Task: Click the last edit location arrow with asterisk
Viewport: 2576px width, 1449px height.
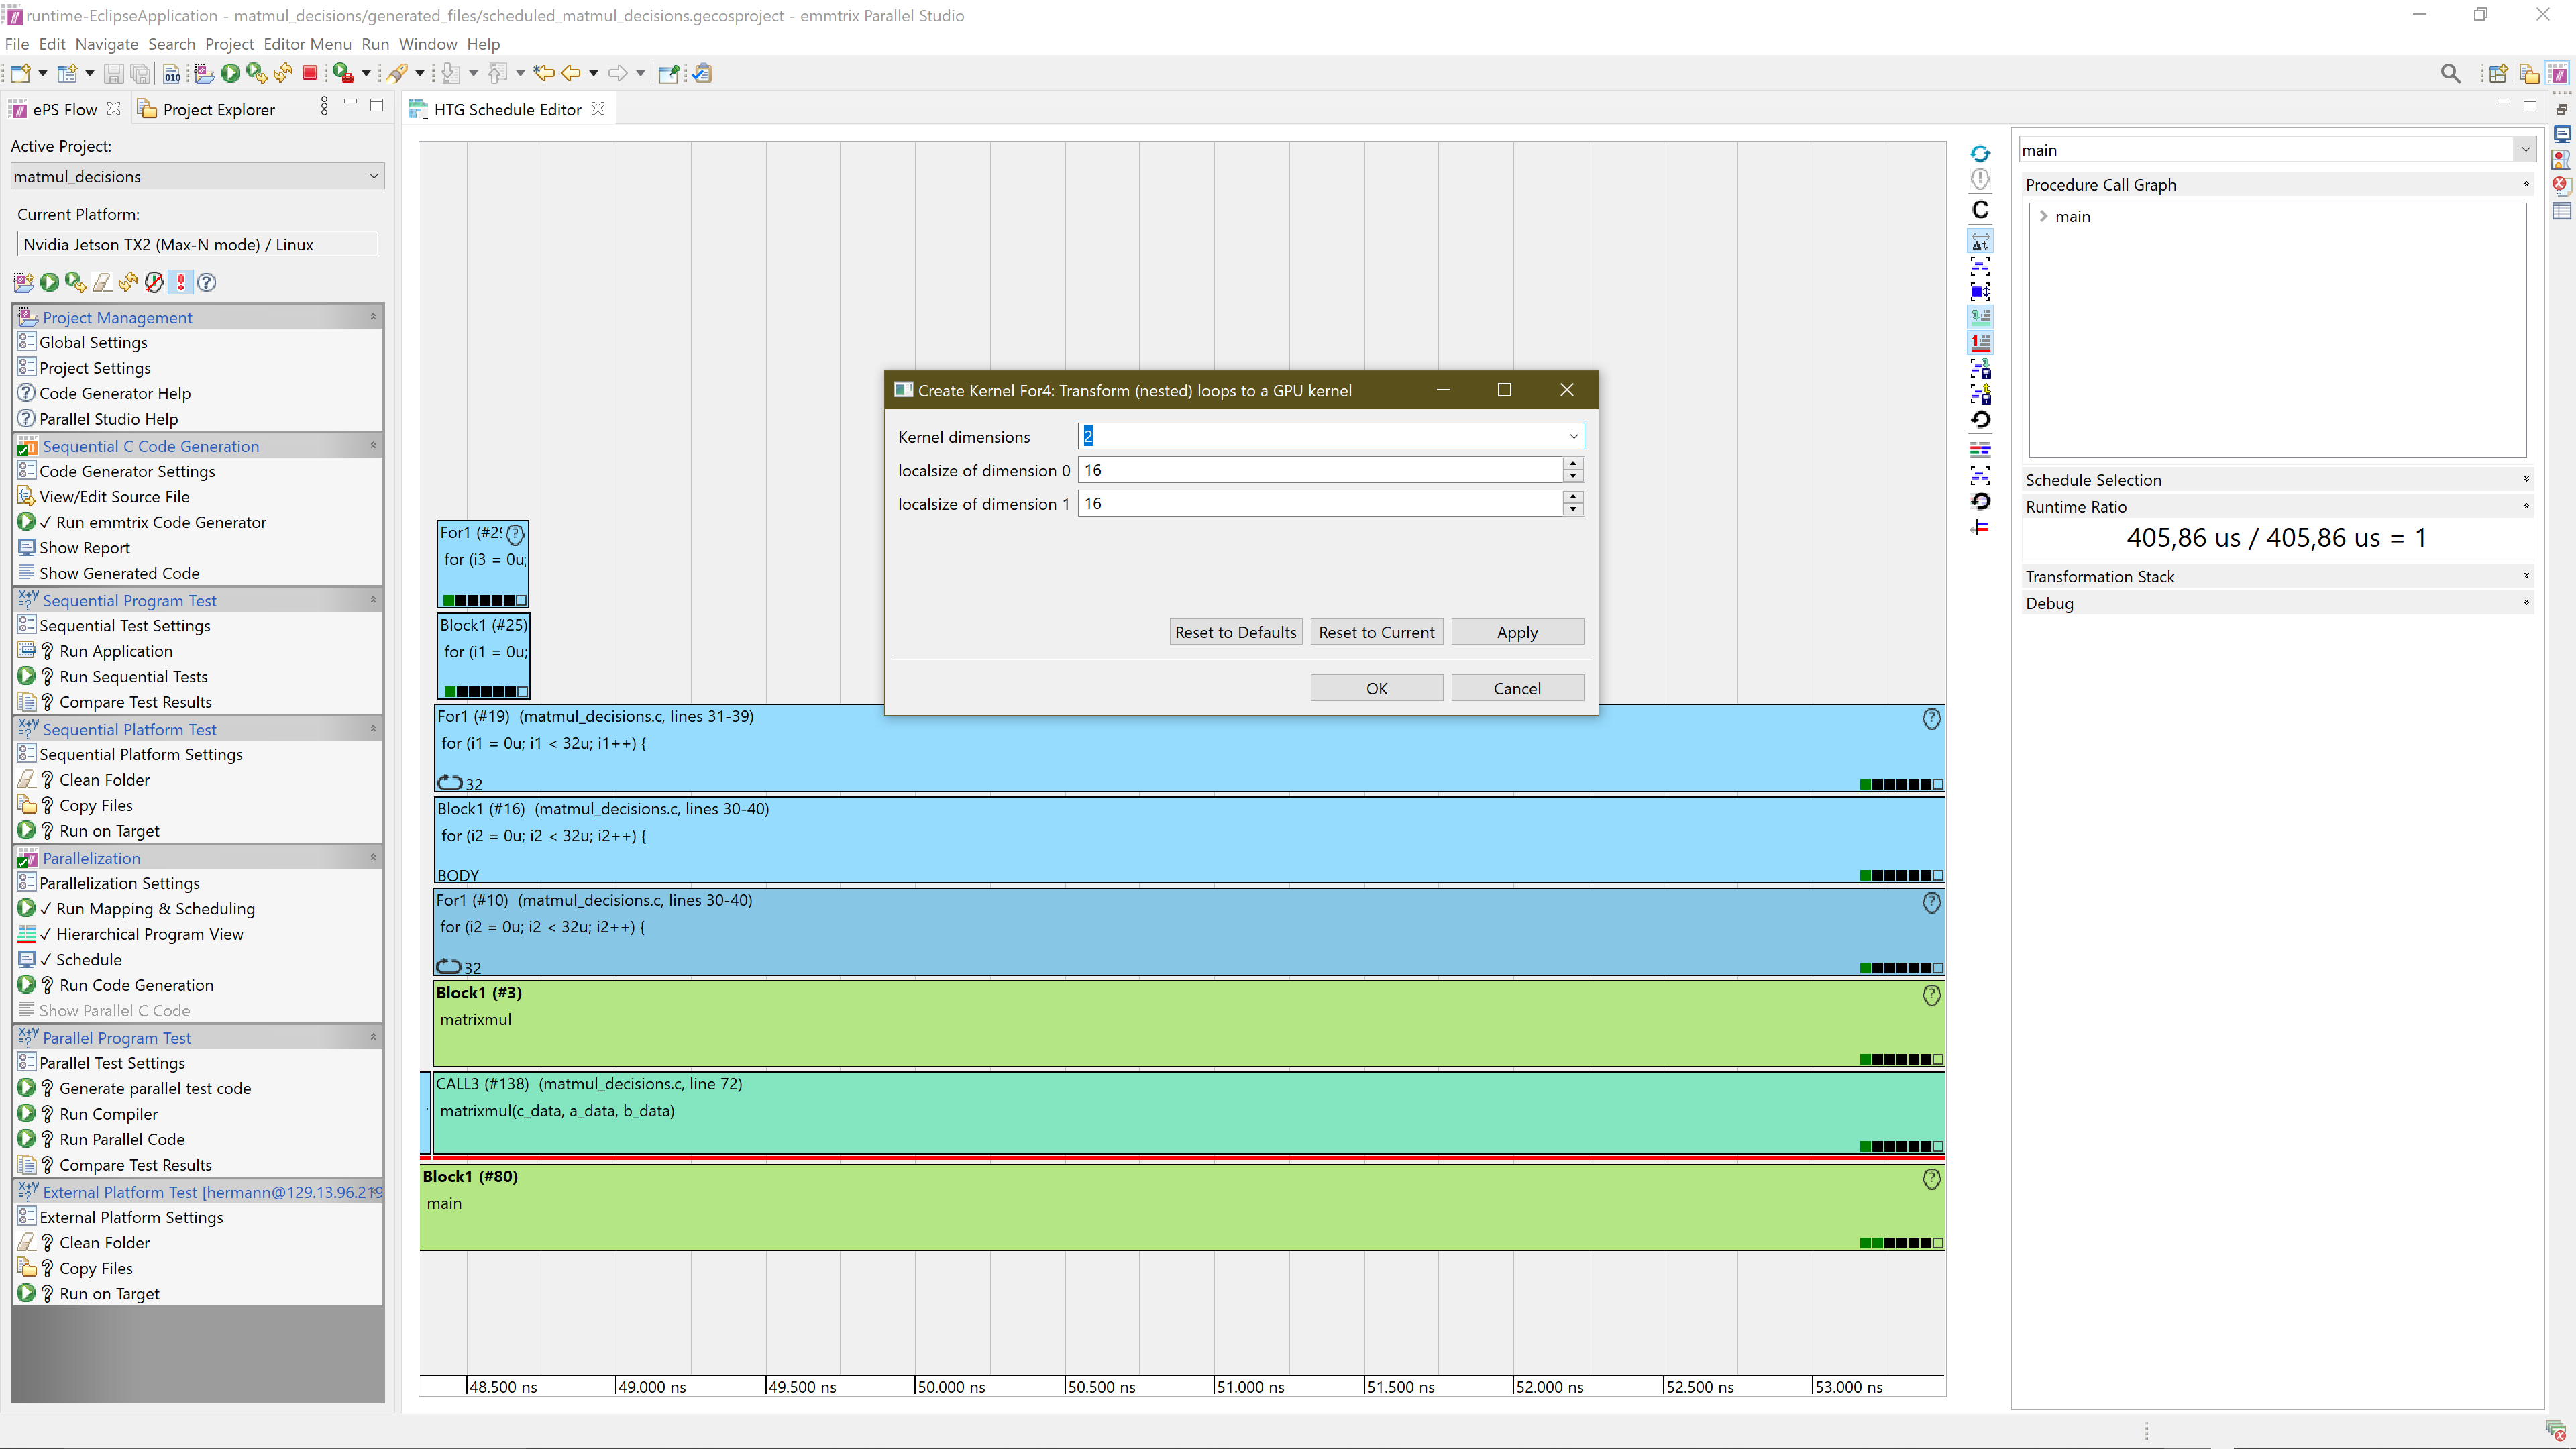Action: point(544,73)
